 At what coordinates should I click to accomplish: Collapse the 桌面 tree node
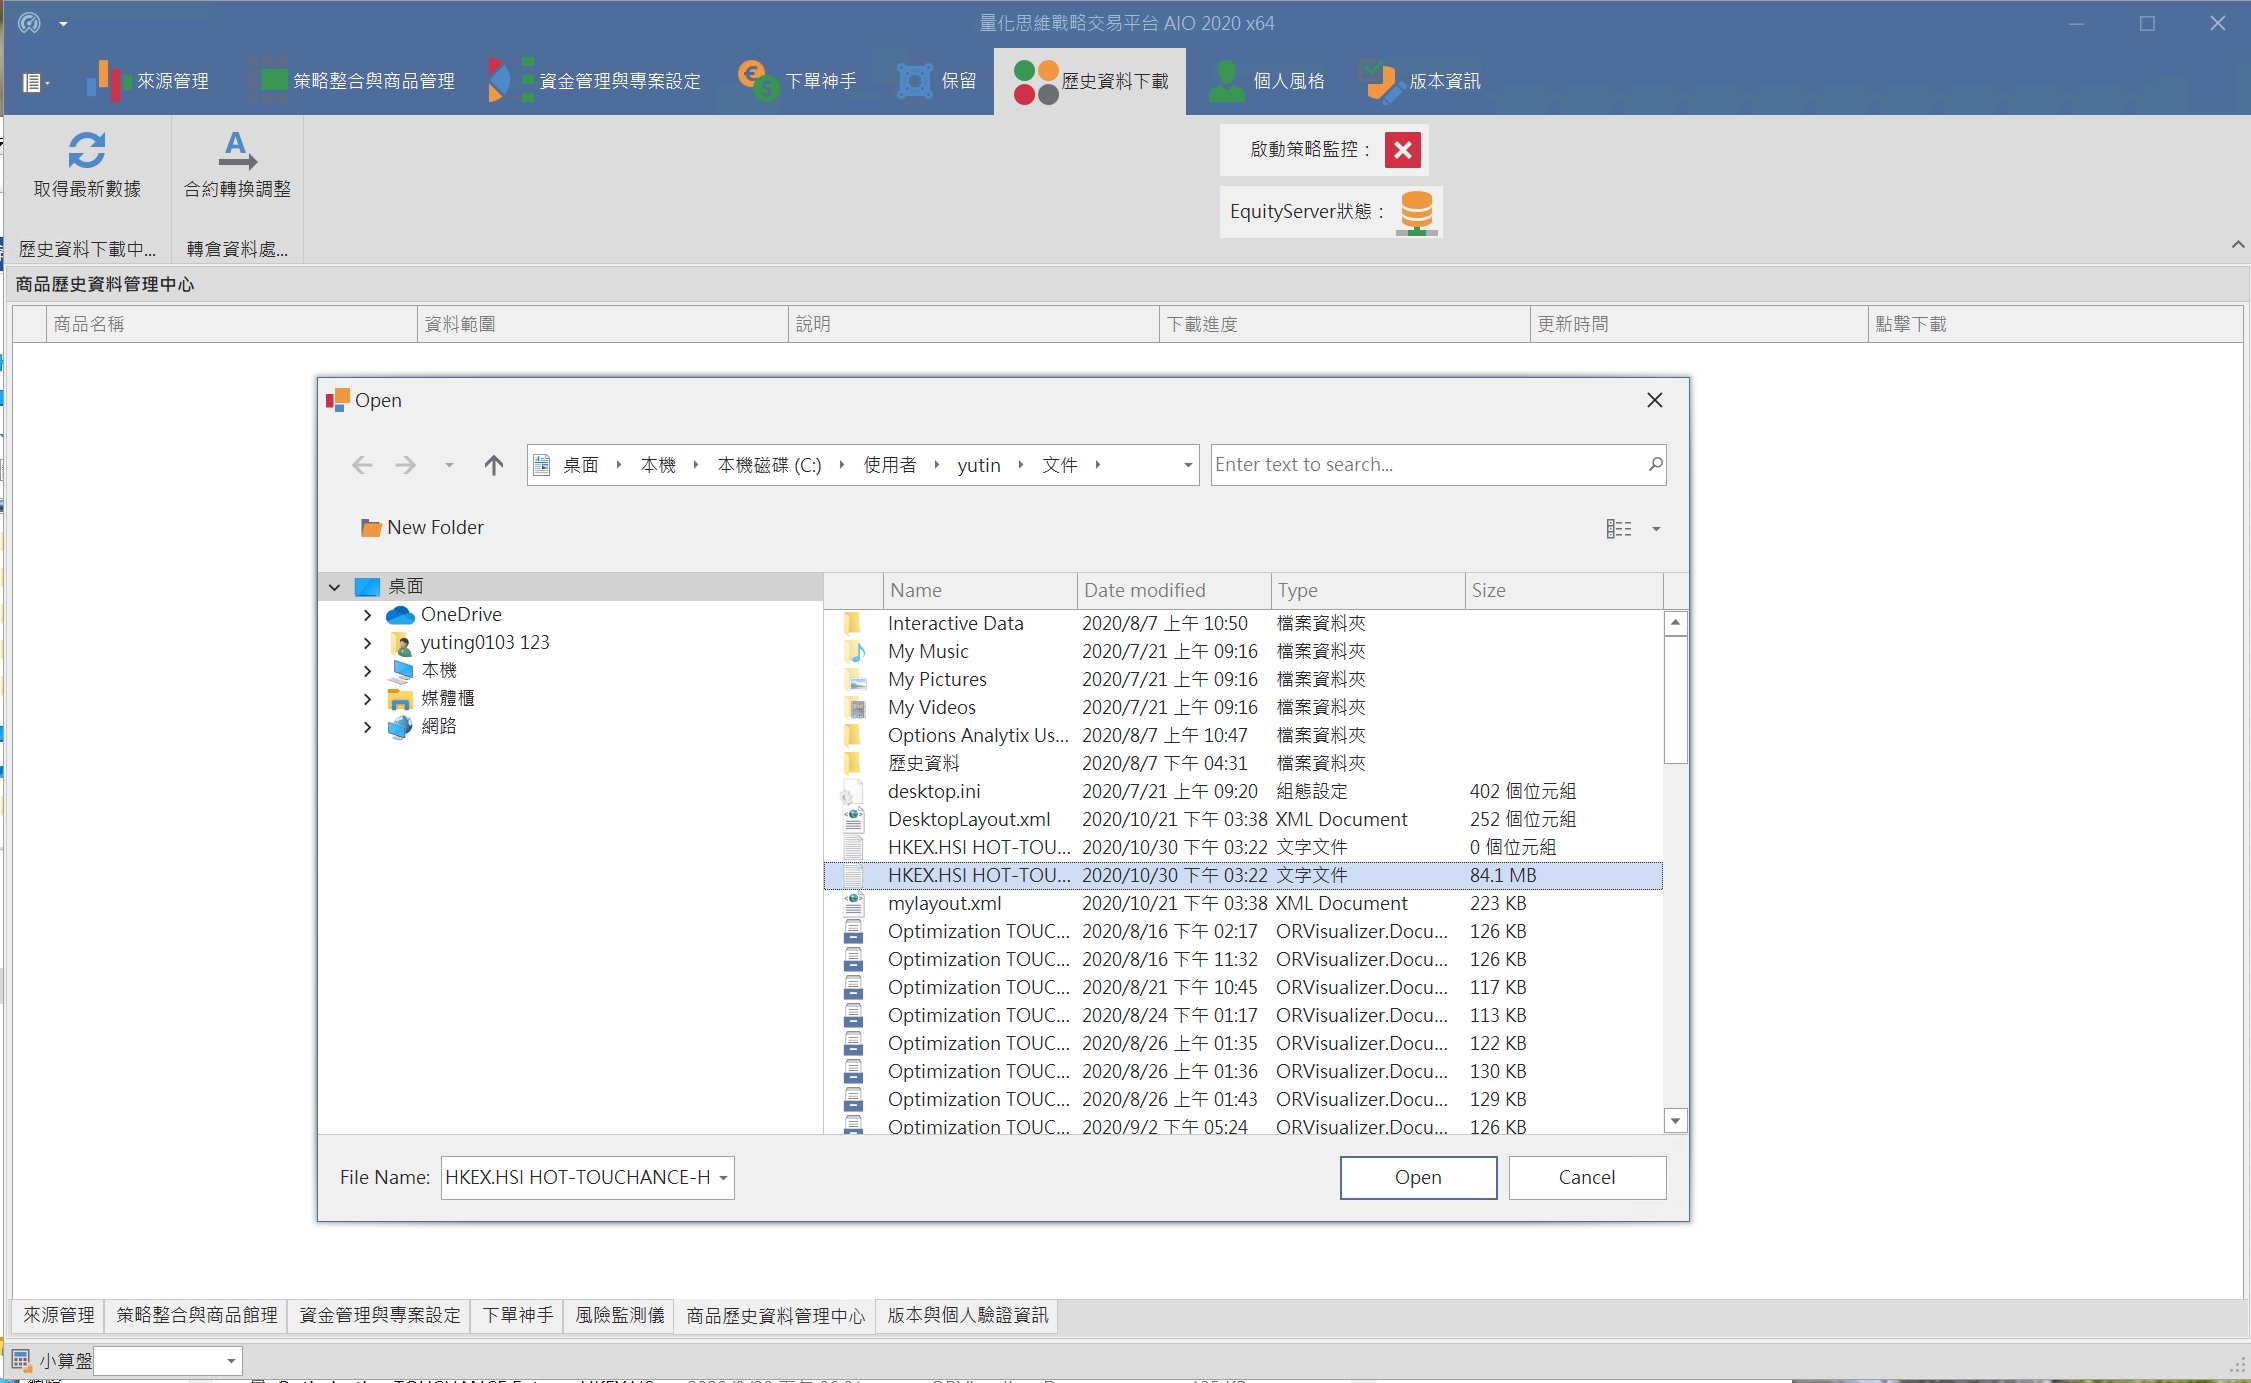pos(335,587)
